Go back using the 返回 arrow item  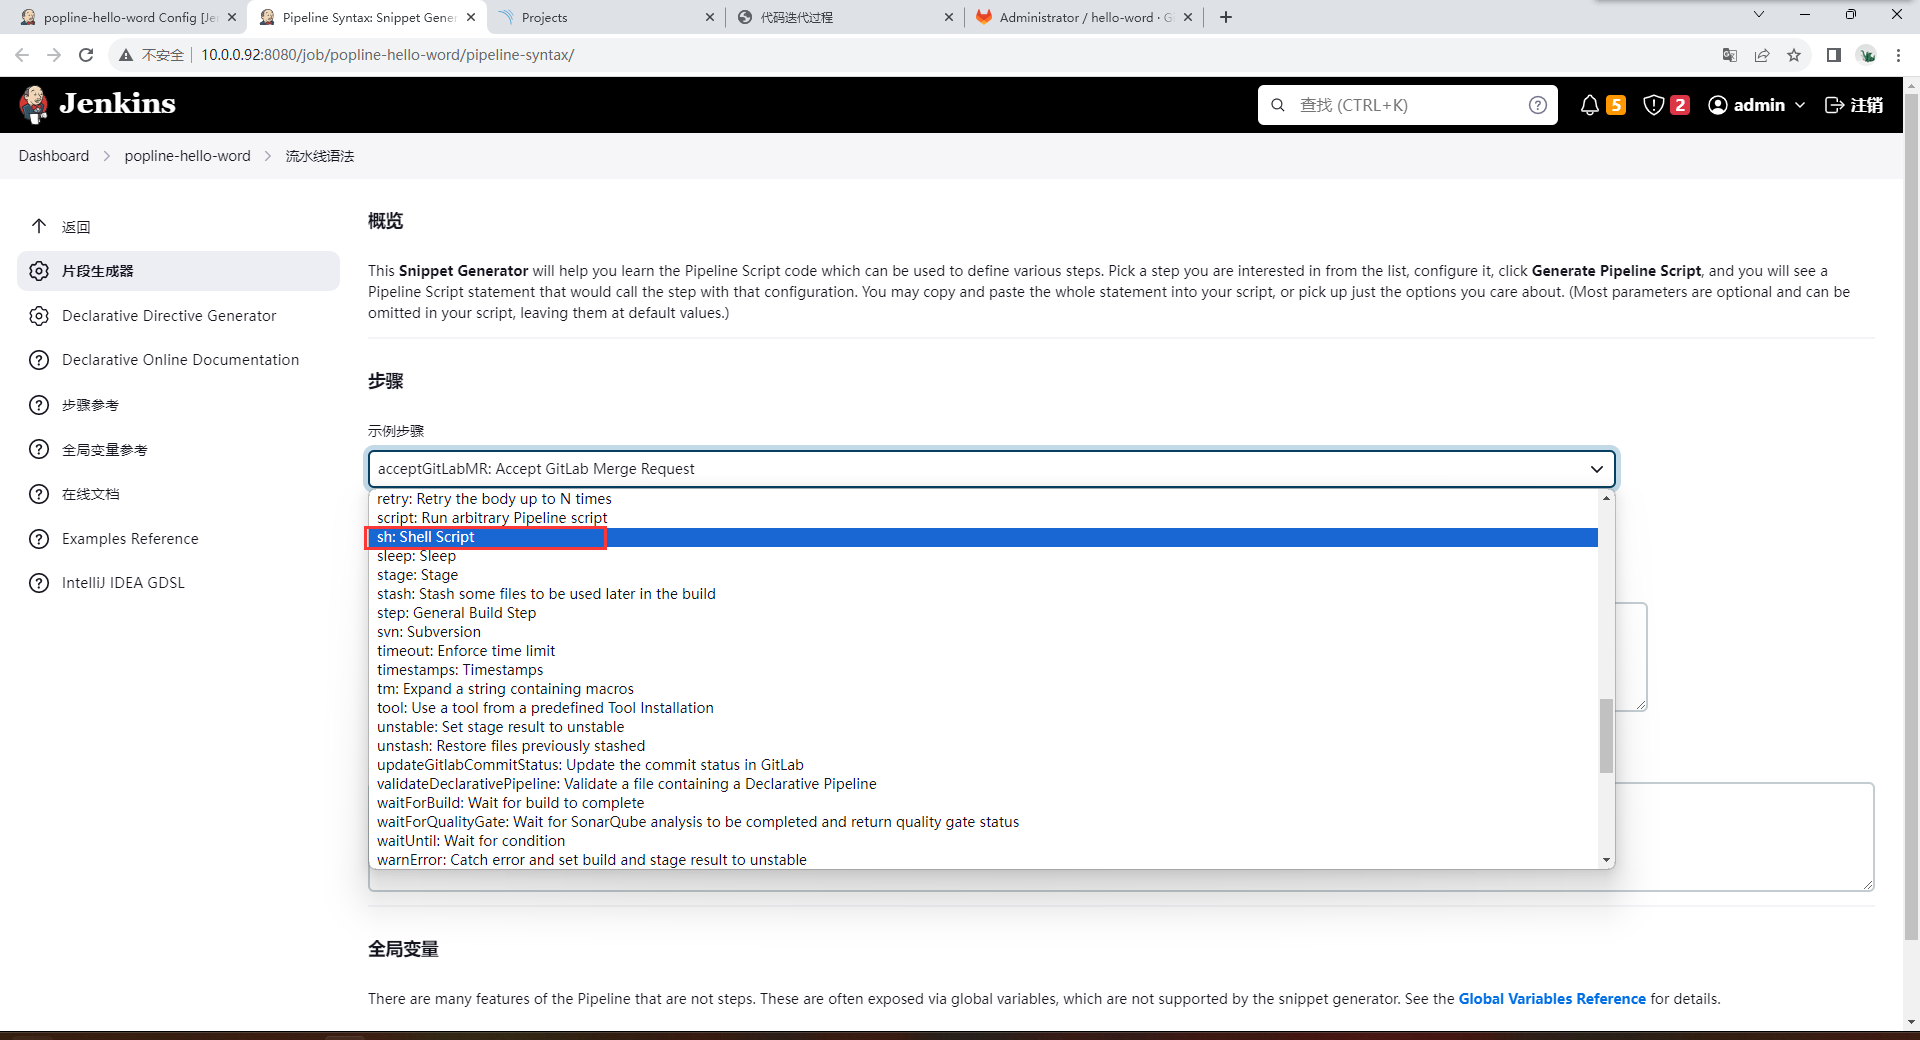60,227
